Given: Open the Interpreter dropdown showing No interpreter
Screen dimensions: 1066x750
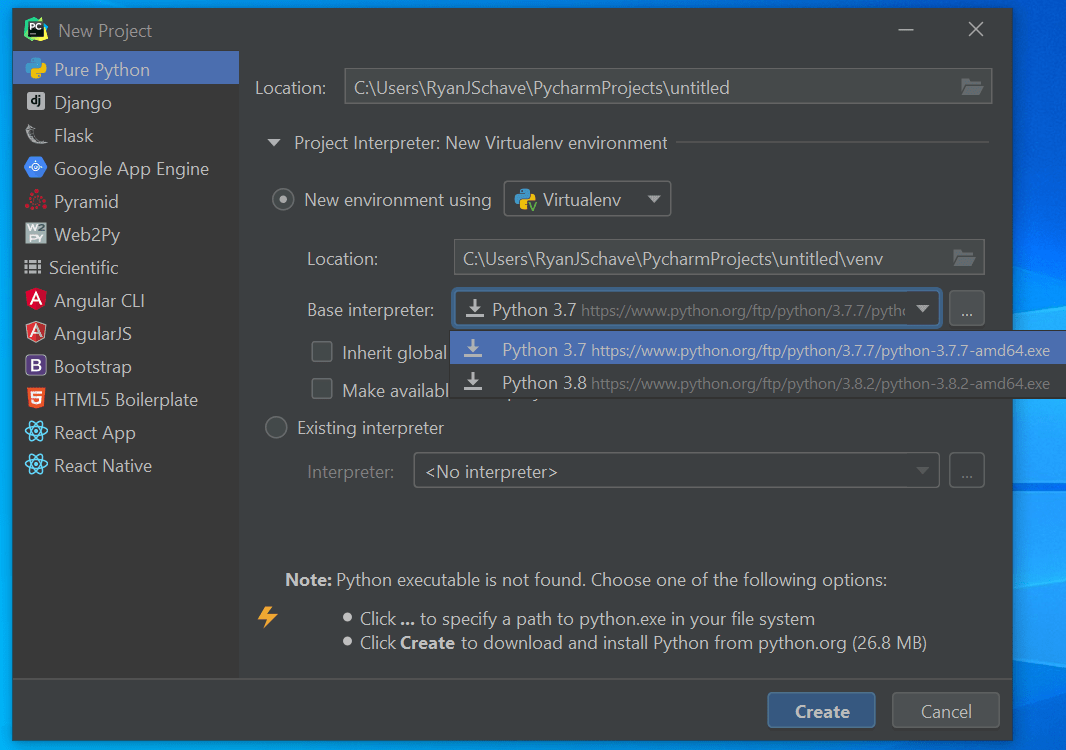Looking at the screenshot, I should click(676, 470).
